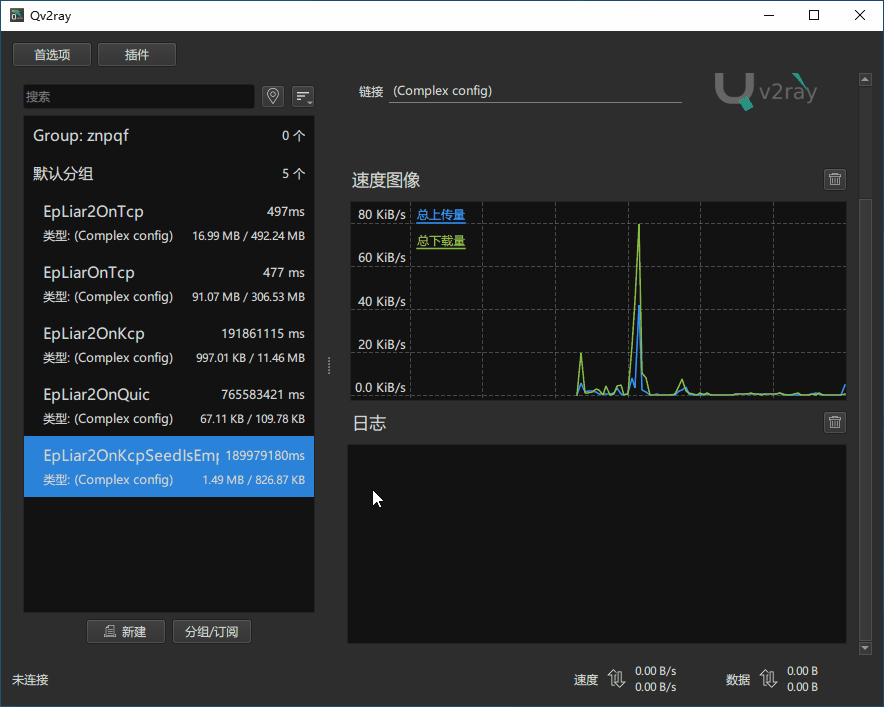This screenshot has width=884, height=707.
Task: Click the Qv2ray icon in the title bar
Action: click(15, 15)
